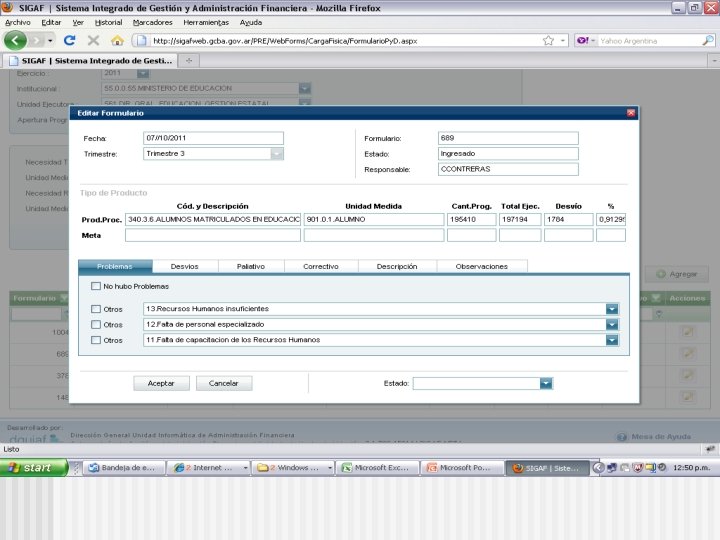Viewport: 720px width, 540px height.
Task: Expand the 12.Falta de personal especializado dropdown
Action: 612,325
